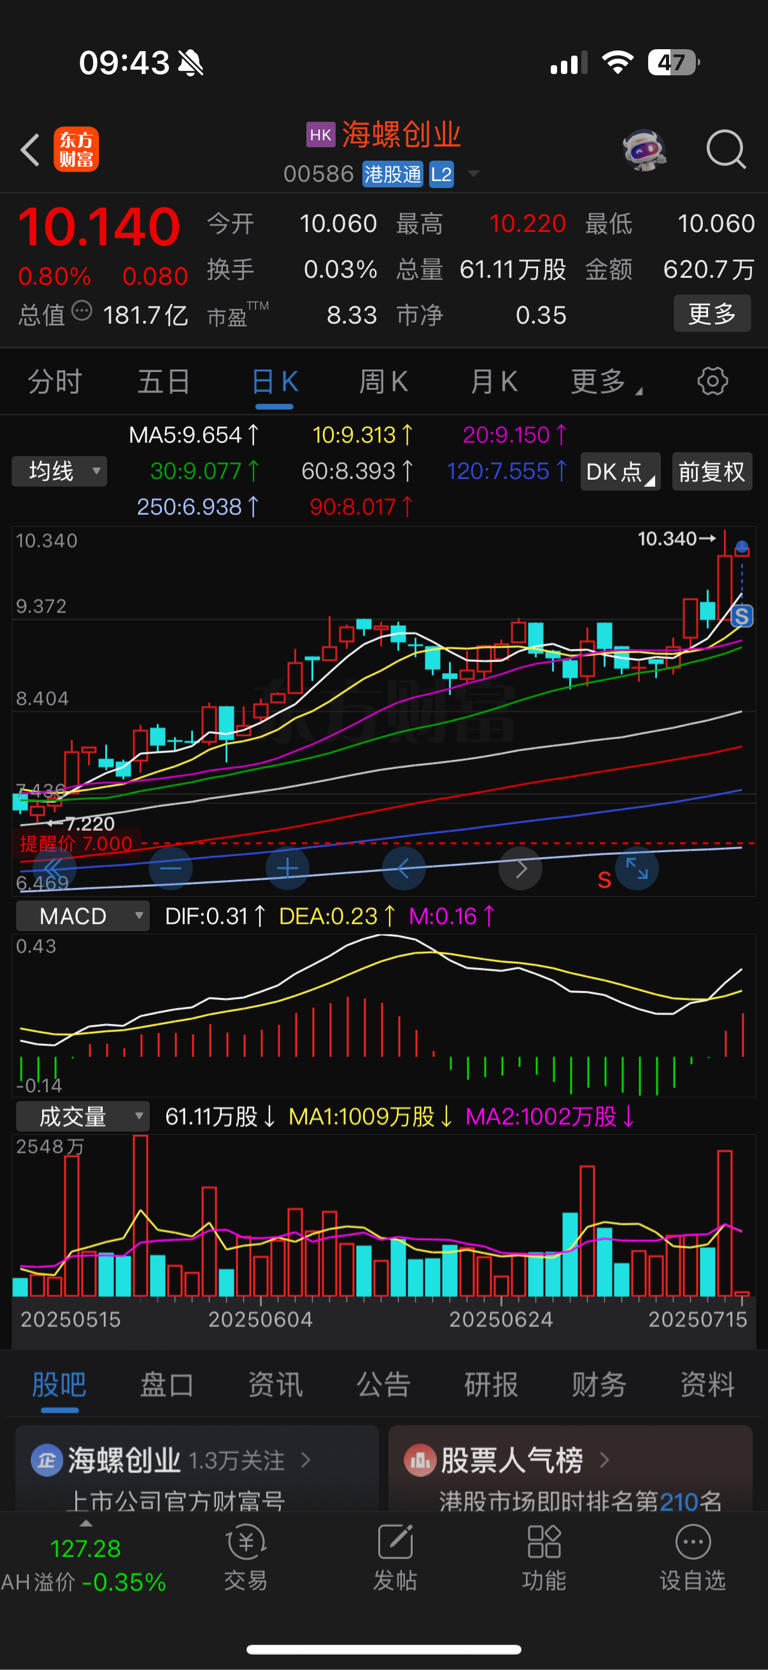Zoom out chart with minus icon

click(170, 868)
